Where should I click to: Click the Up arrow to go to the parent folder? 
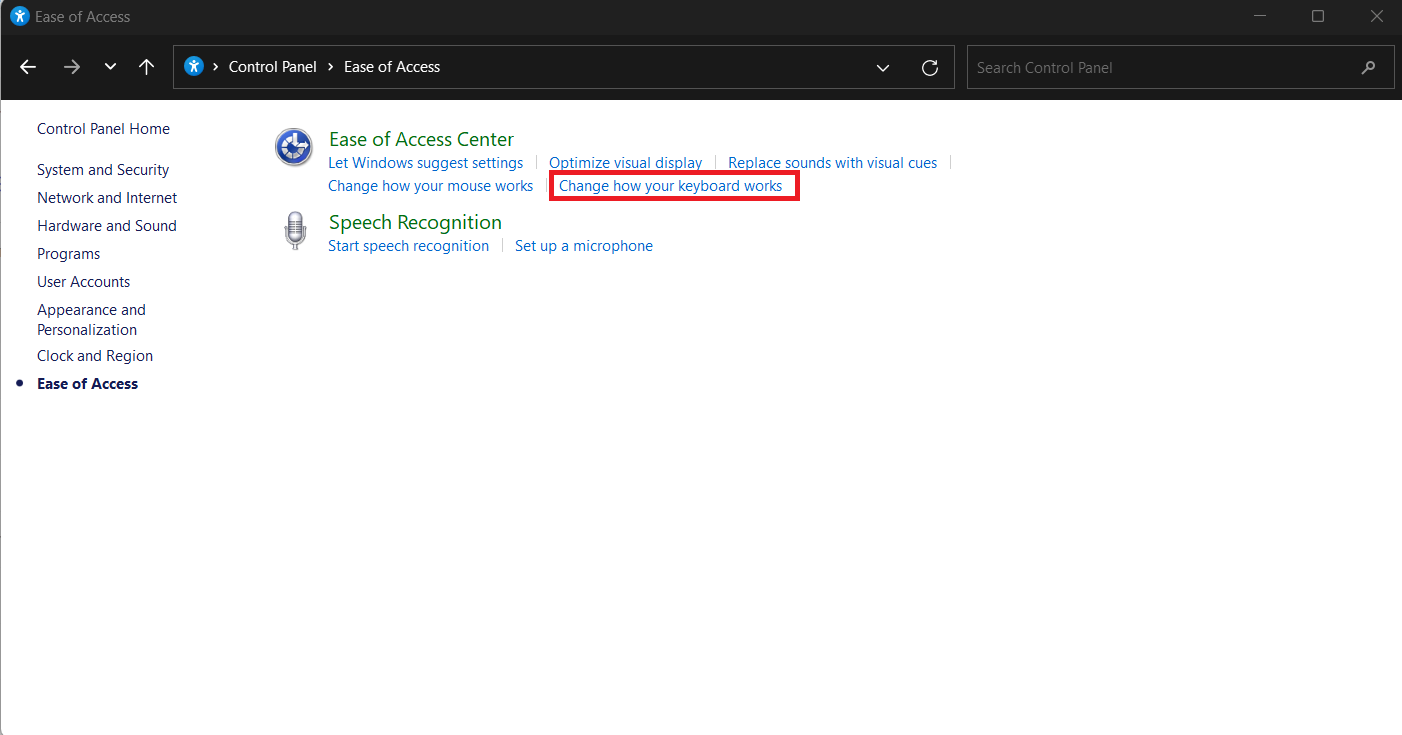click(x=147, y=67)
